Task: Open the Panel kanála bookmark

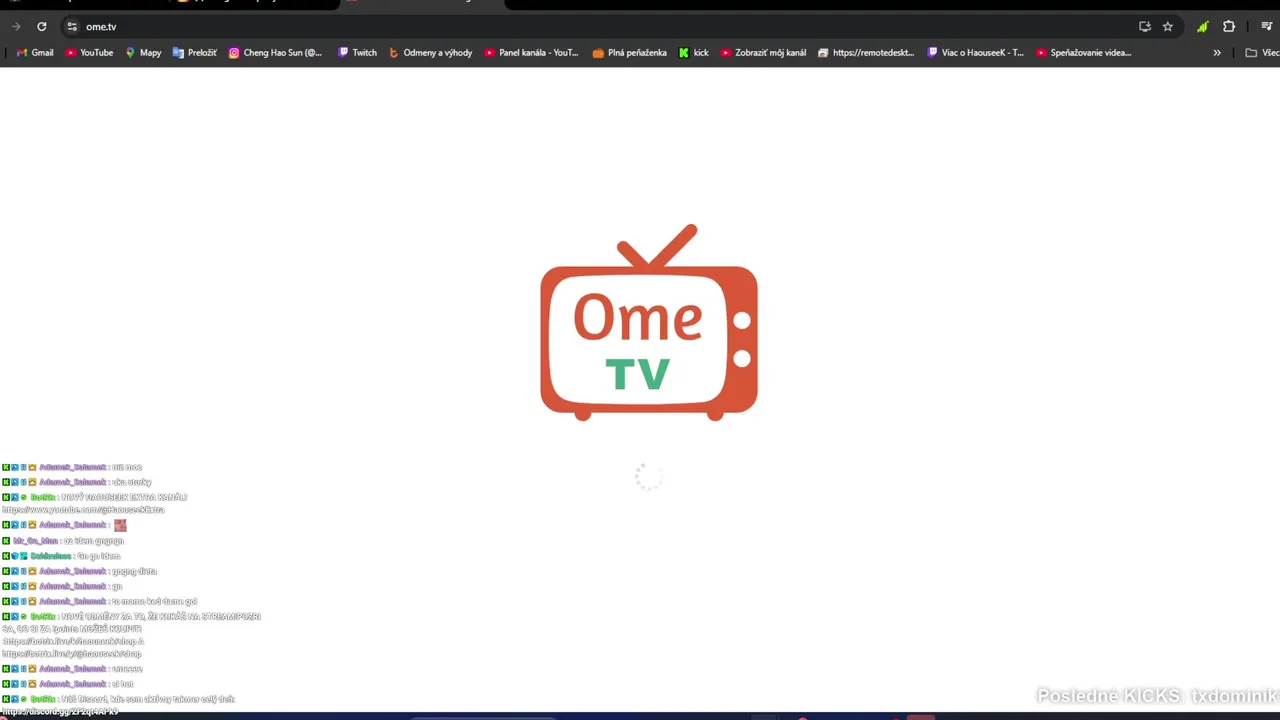Action: (531, 53)
